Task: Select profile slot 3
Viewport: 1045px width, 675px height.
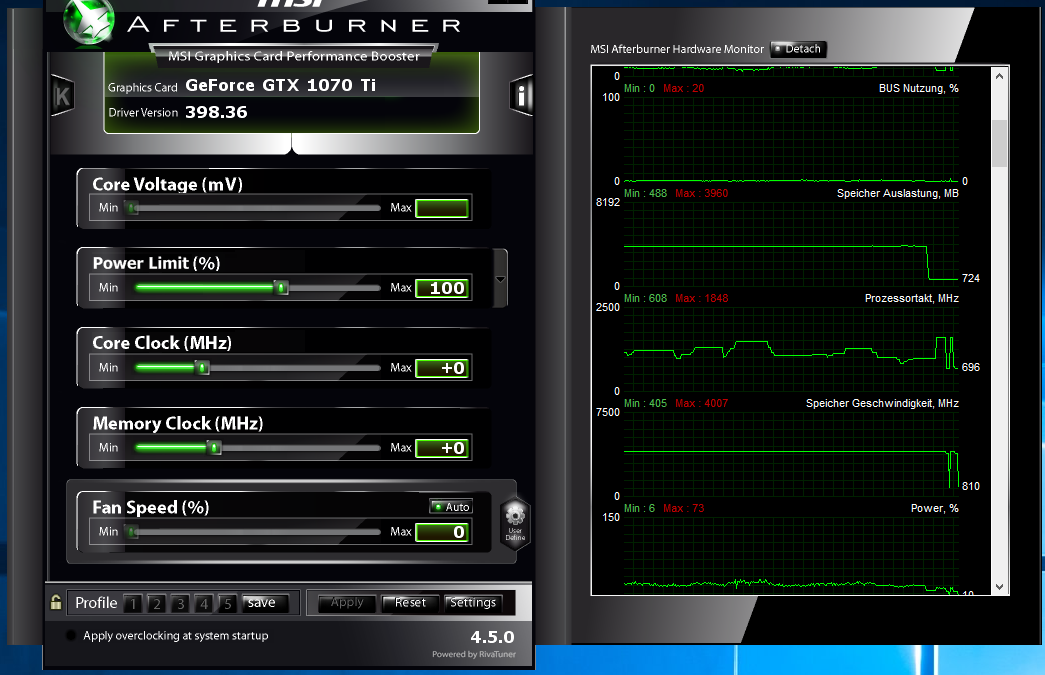Action: [x=180, y=604]
